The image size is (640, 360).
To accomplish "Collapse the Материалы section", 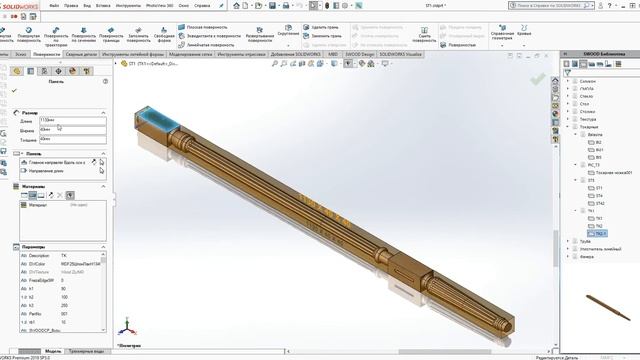I will coord(103,187).
